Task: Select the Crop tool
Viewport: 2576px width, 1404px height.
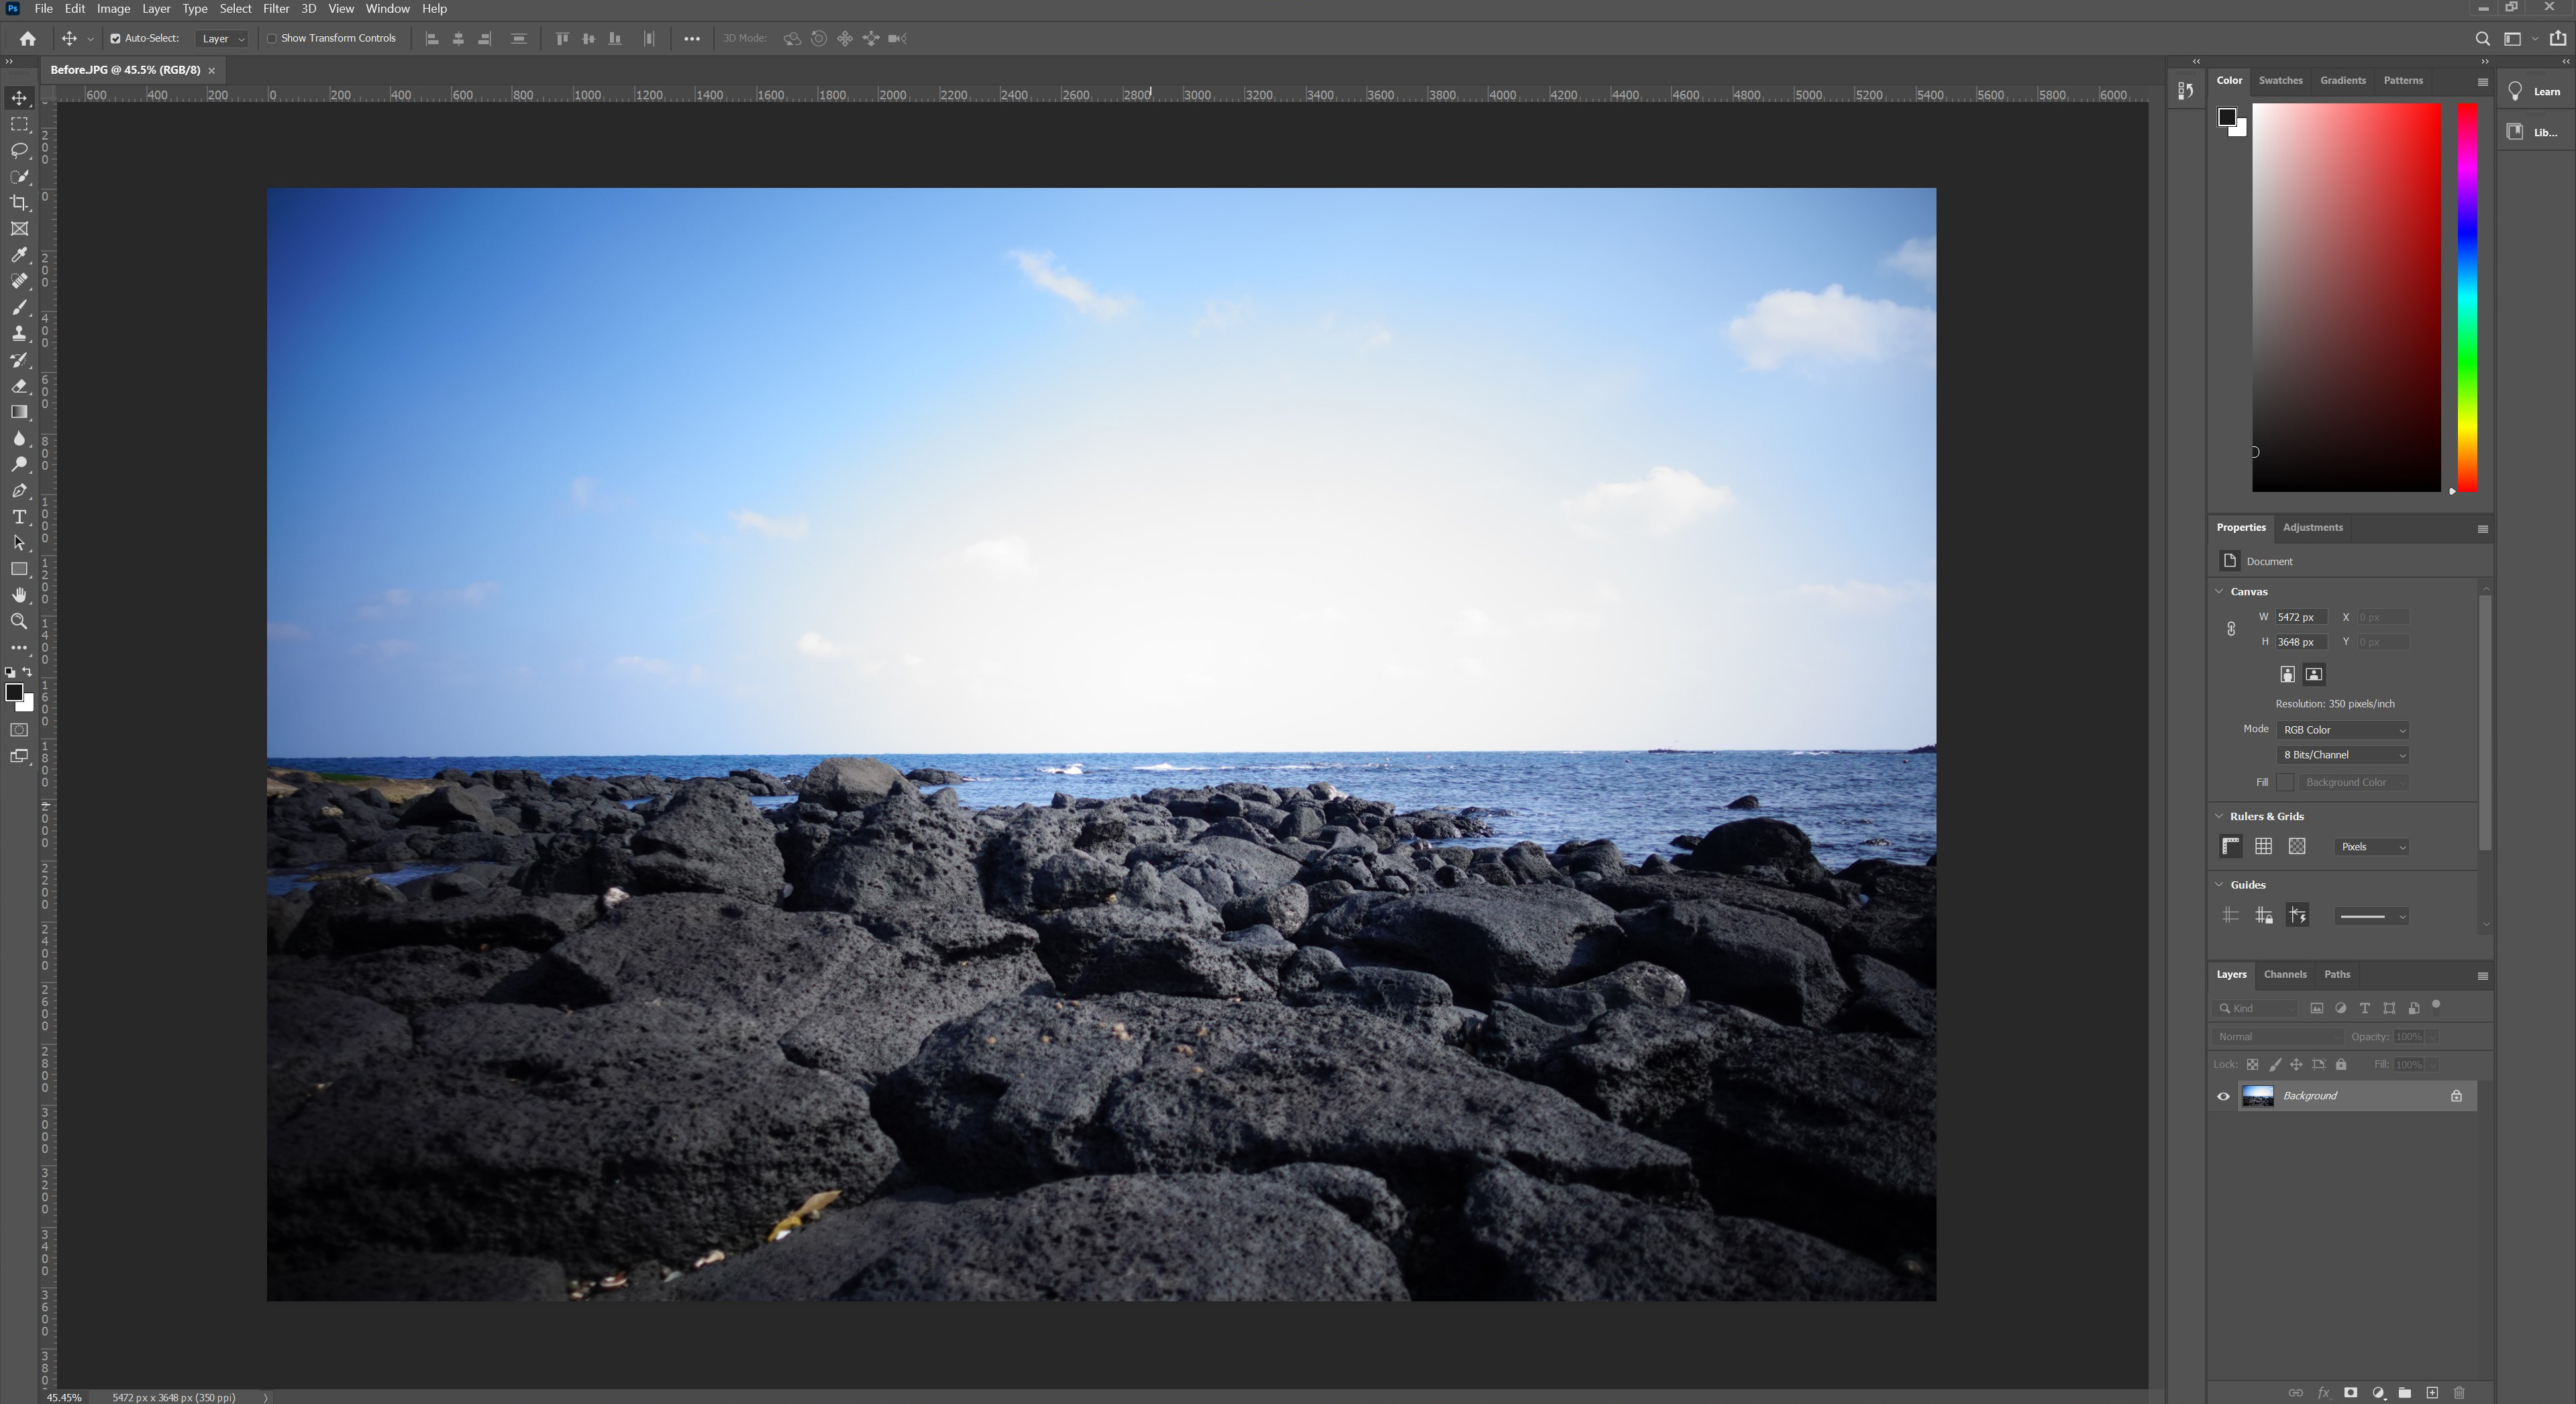Action: pos(19,203)
